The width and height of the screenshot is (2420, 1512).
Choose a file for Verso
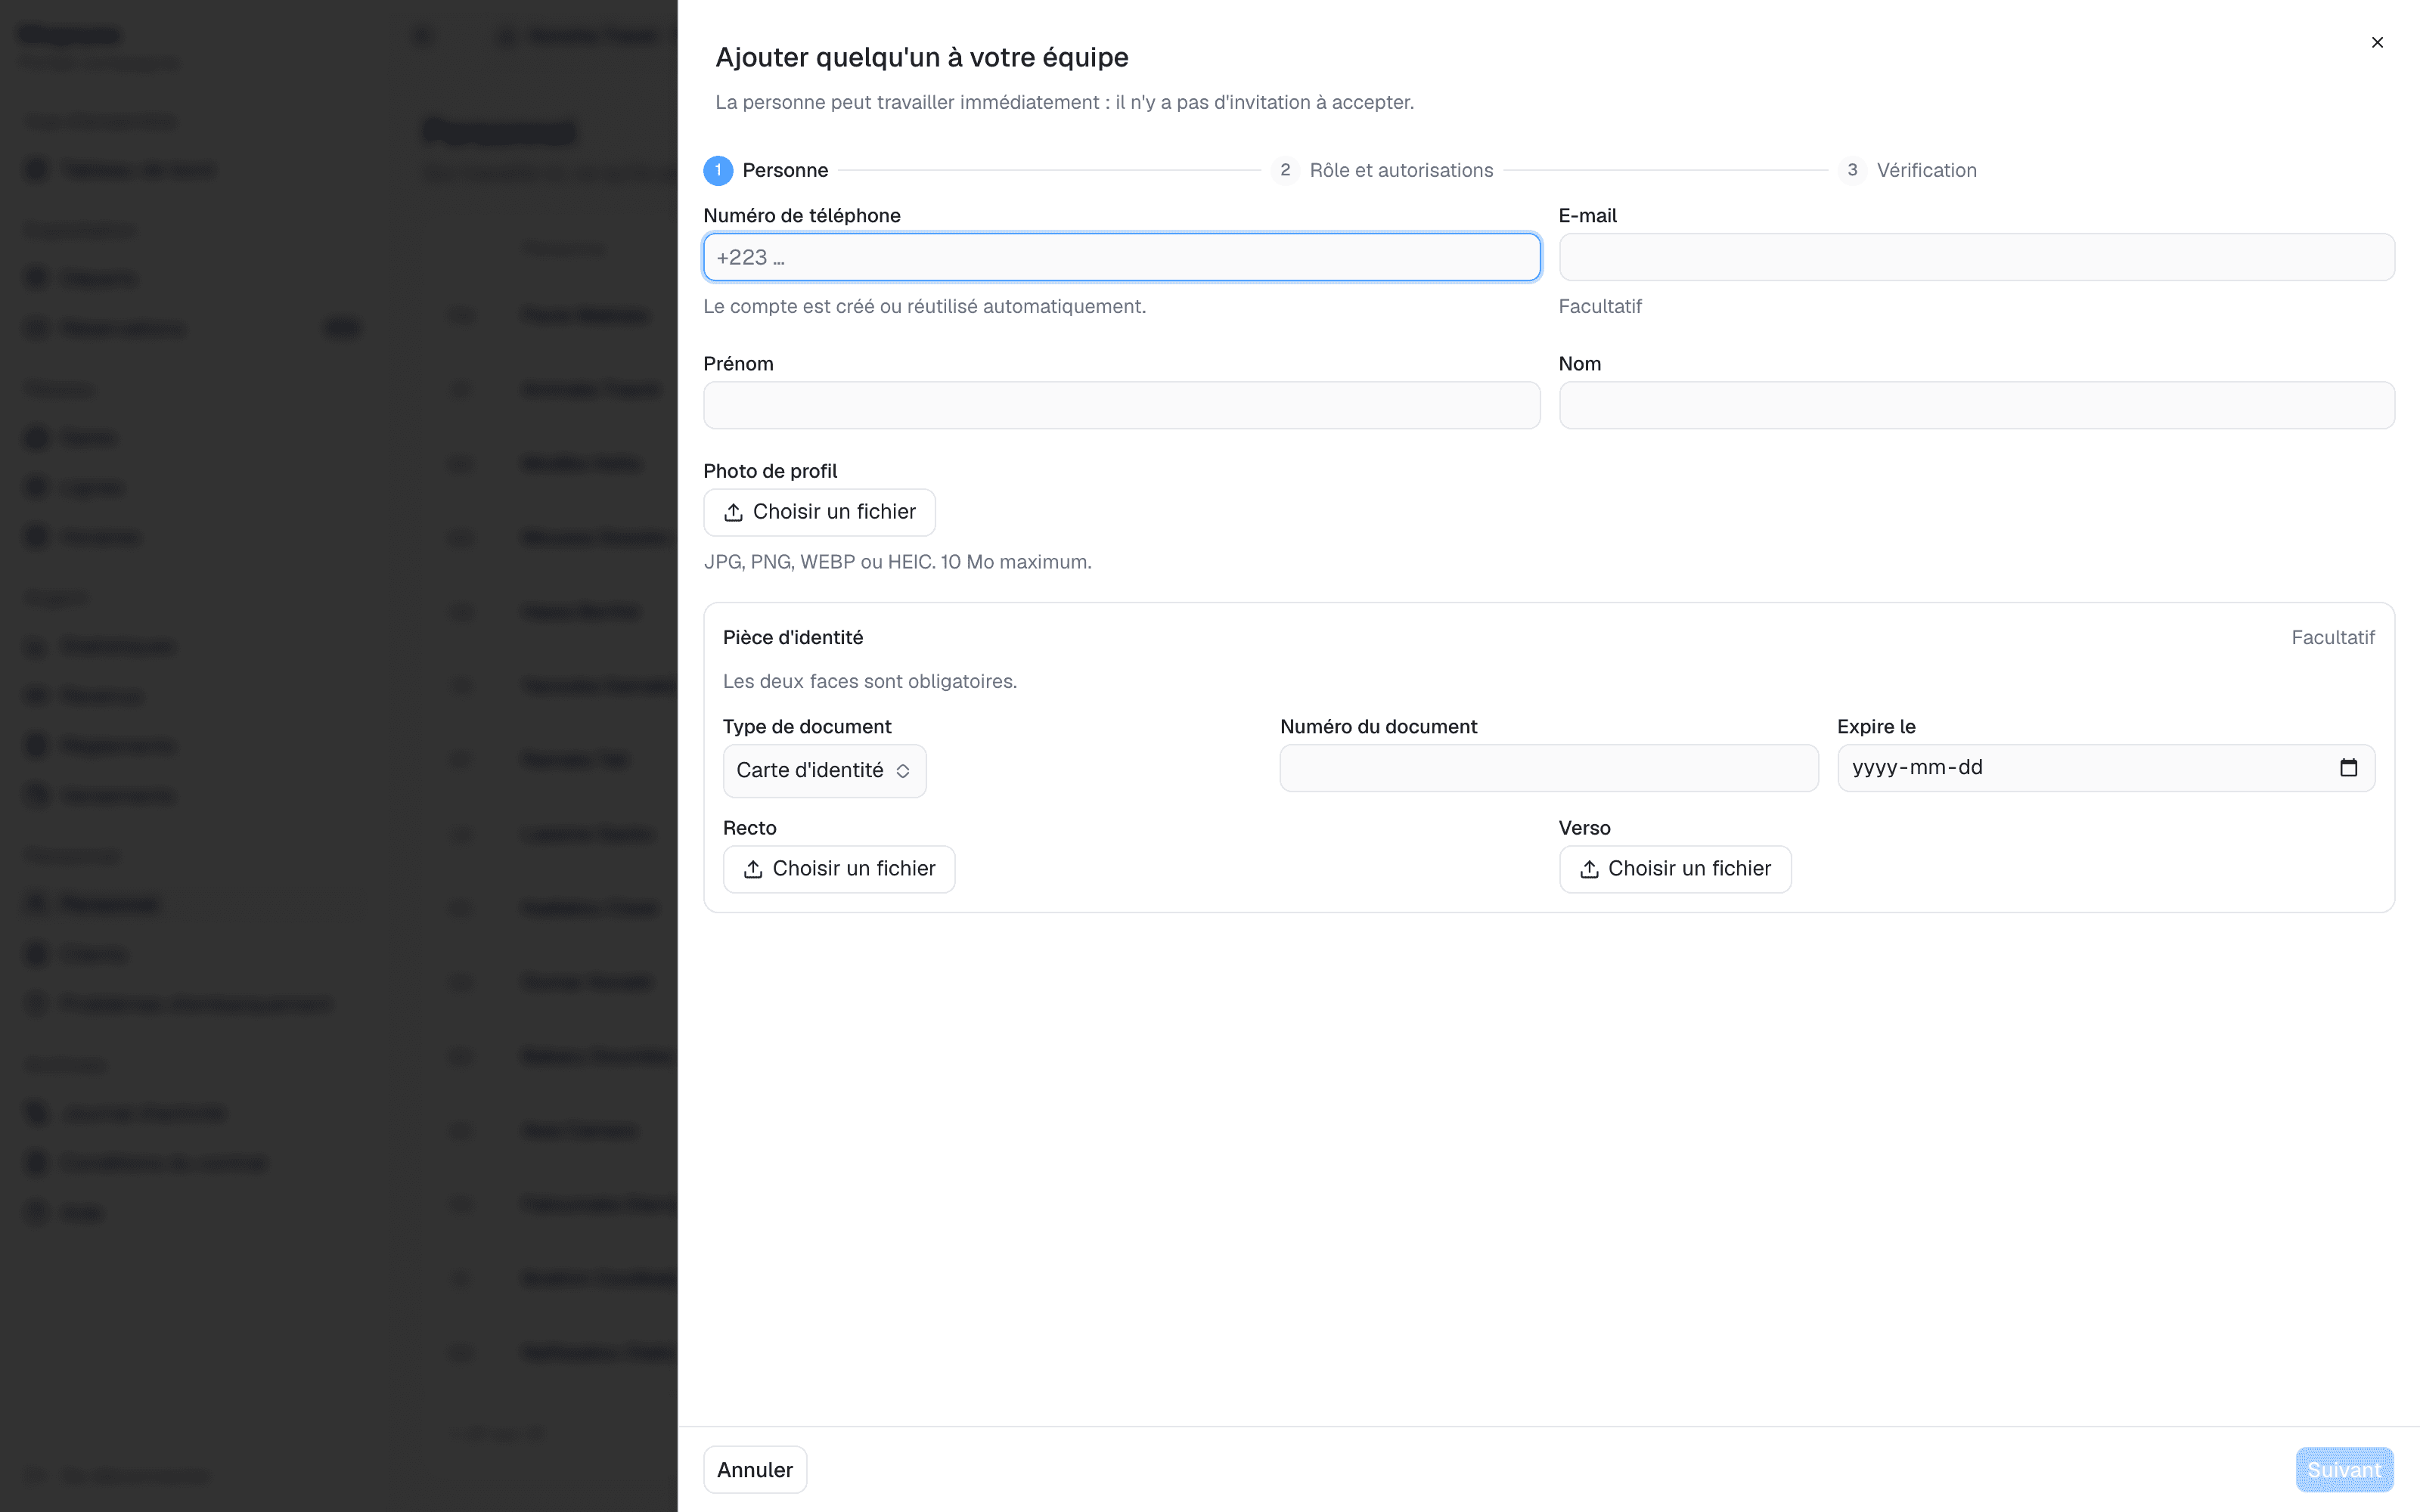click(1675, 869)
